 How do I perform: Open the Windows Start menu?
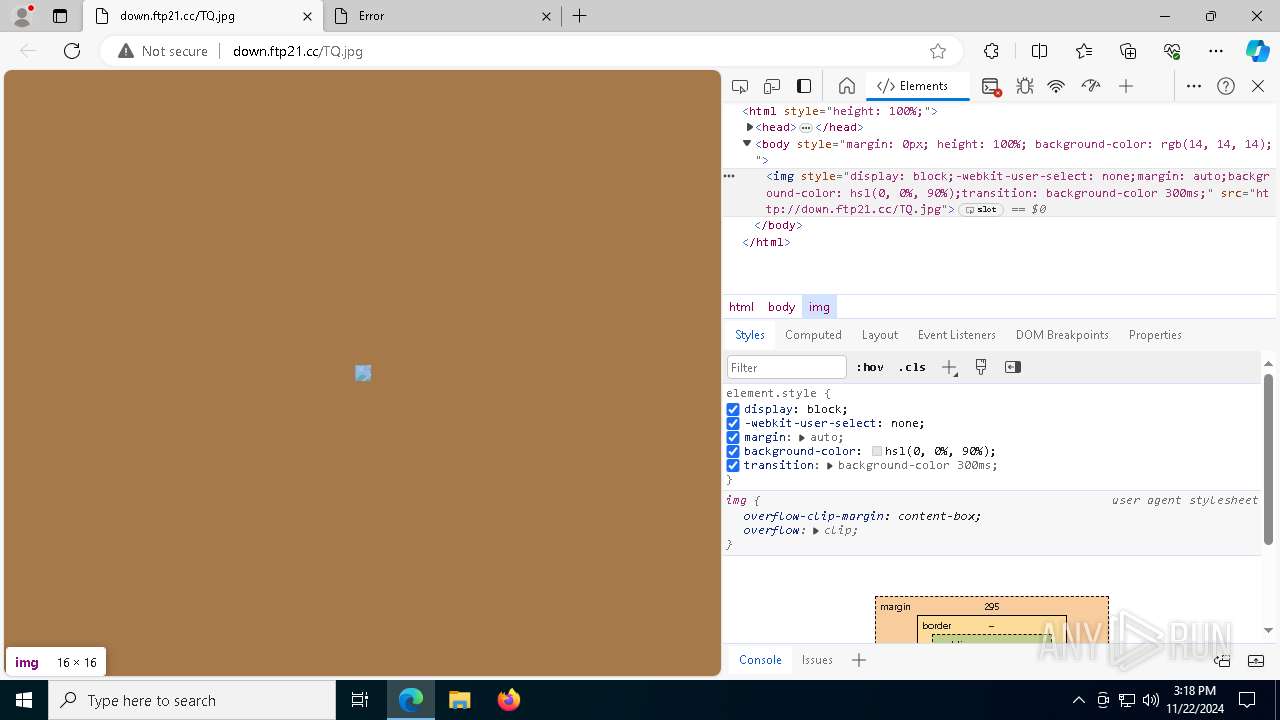coord(24,700)
